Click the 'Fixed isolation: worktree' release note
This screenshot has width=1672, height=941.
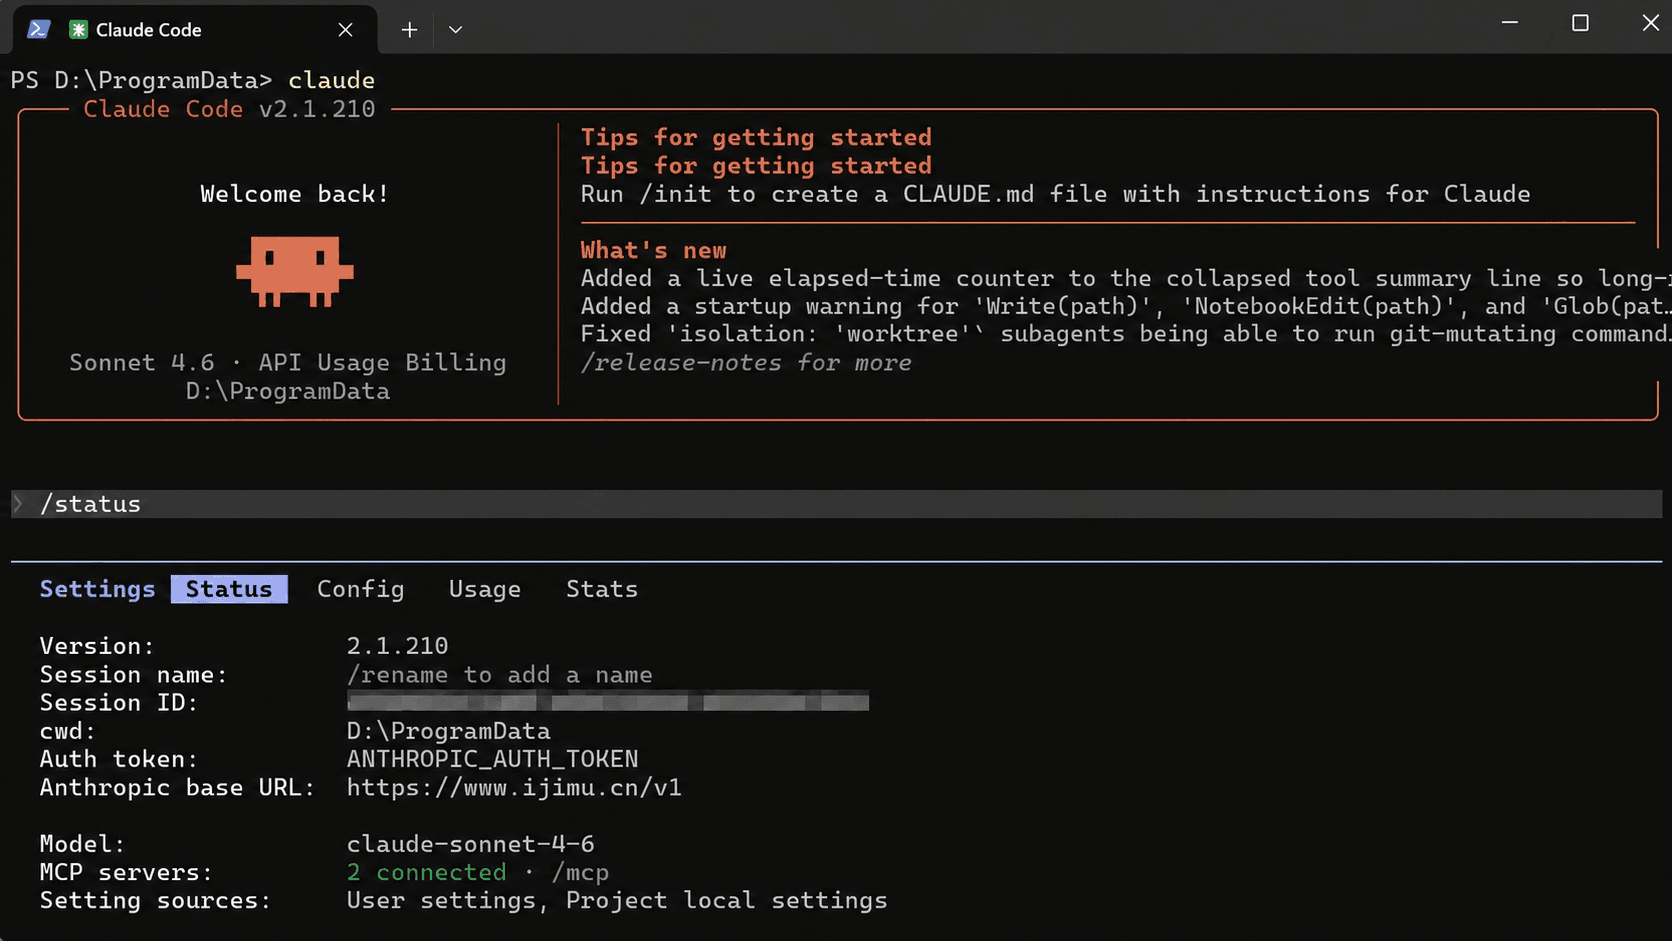(x=1124, y=334)
